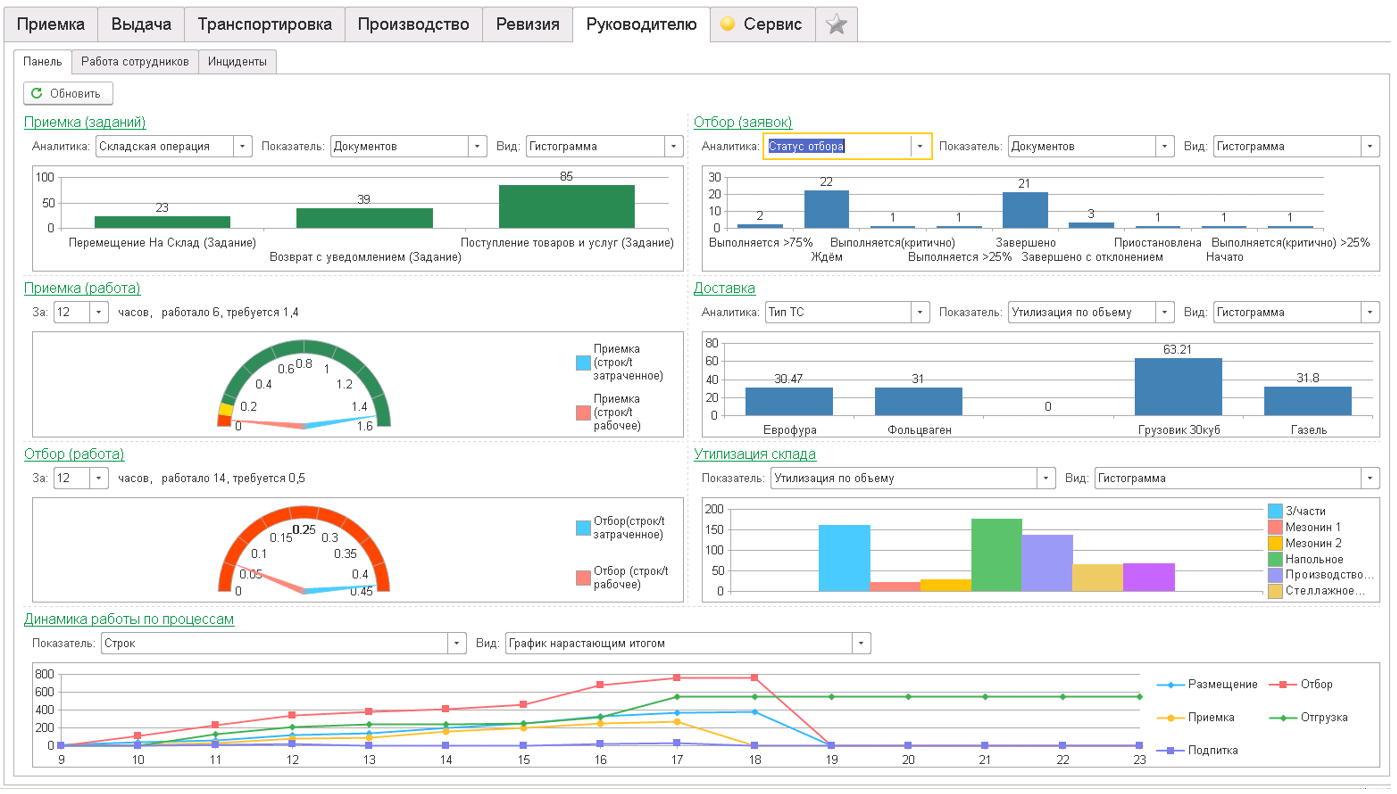Screen dimensions: 1397x794
Task: Open the favorites star tab
Action: 836,25
